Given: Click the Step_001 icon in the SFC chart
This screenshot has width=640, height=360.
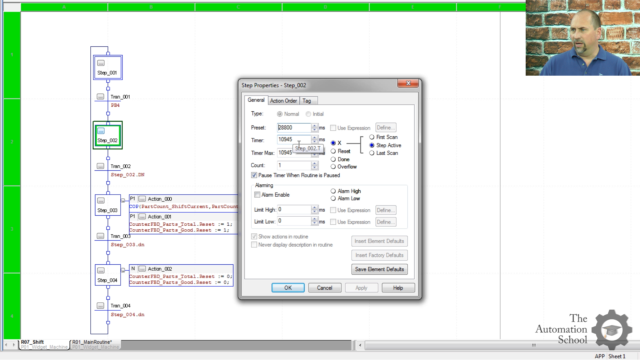Looking at the screenshot, I should pyautogui.click(x=101, y=63).
